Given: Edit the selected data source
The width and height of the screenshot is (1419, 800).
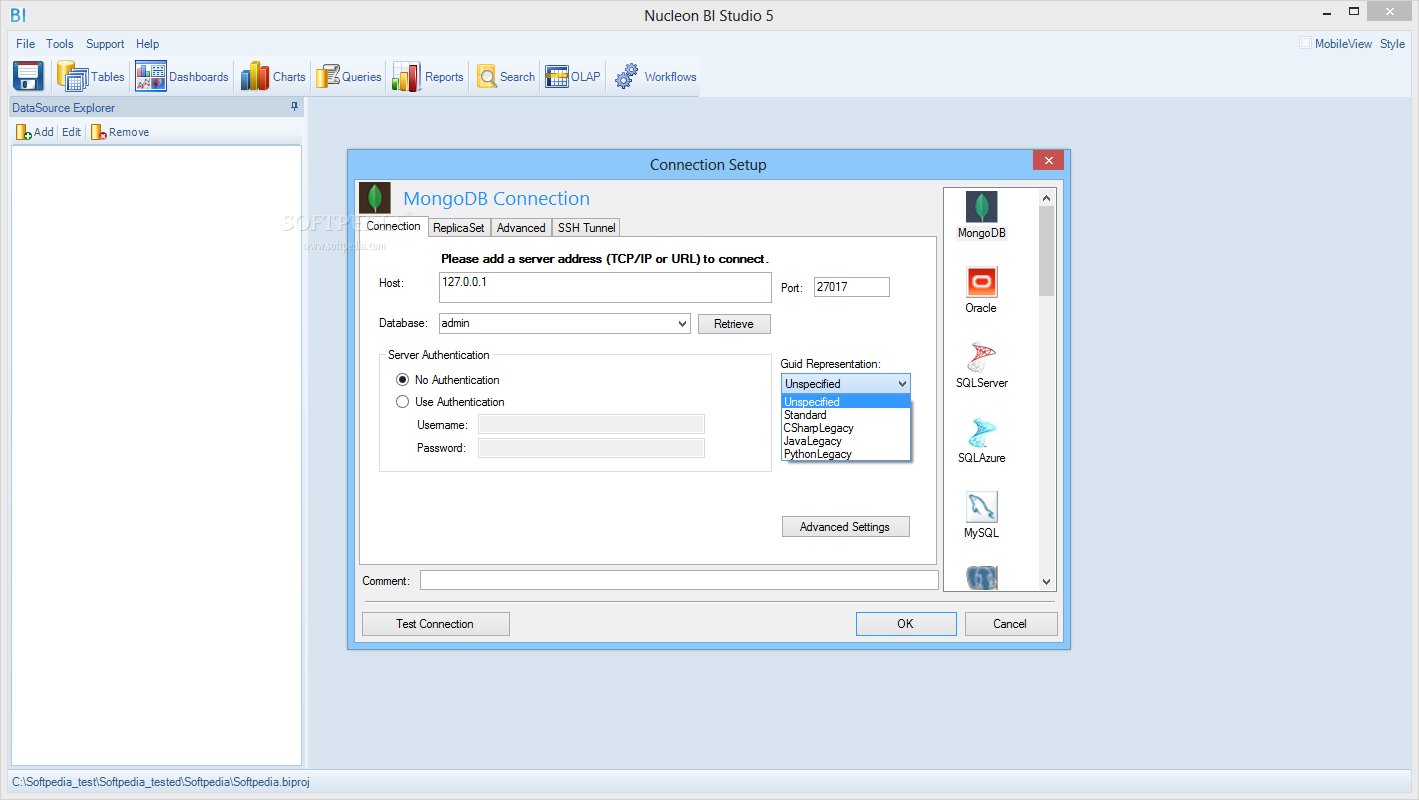Looking at the screenshot, I should pyautogui.click(x=71, y=132).
